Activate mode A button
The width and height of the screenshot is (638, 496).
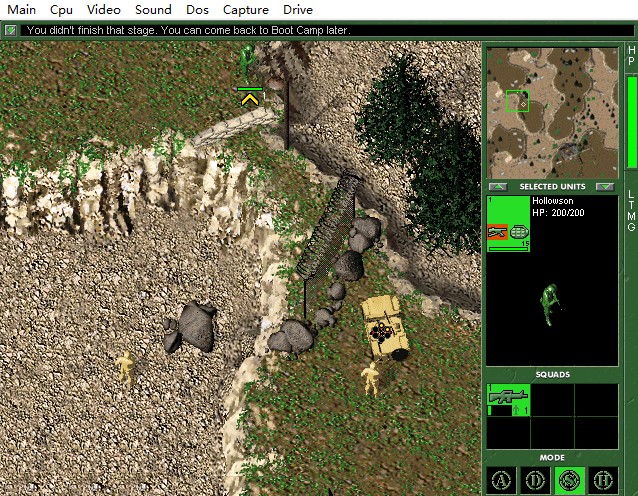click(x=501, y=481)
